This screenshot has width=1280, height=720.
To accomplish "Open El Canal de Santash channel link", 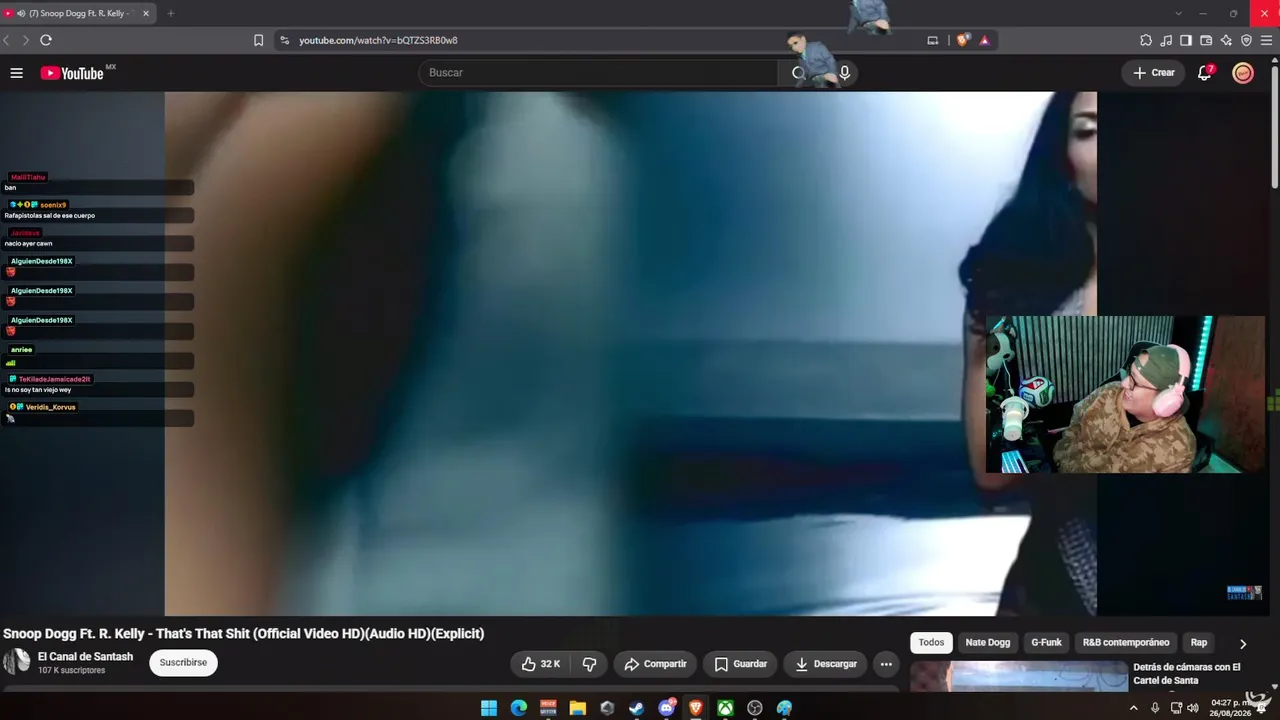I will coord(85,657).
